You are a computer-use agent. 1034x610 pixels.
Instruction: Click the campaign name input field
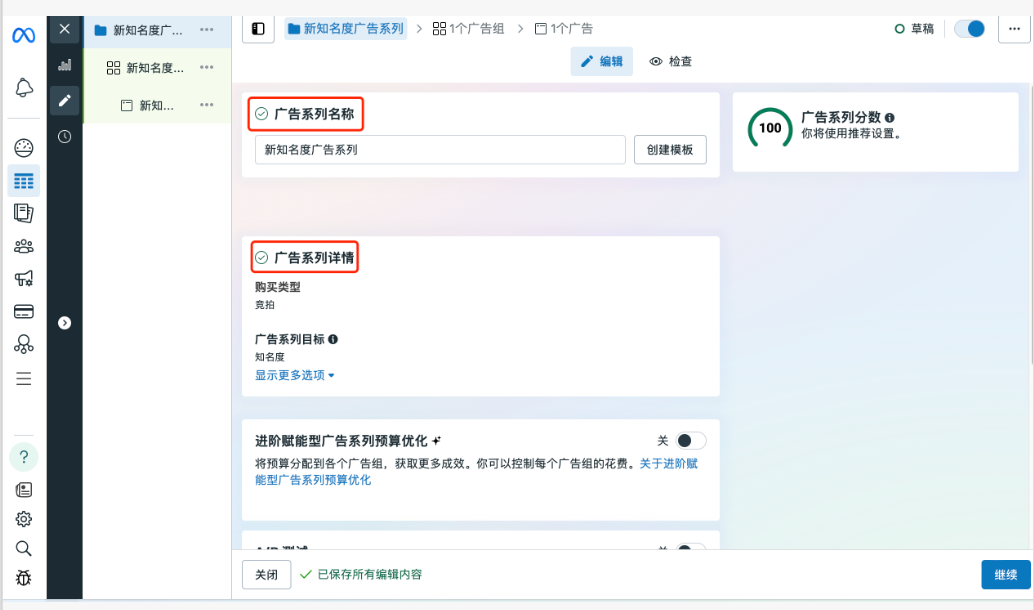(x=440, y=150)
